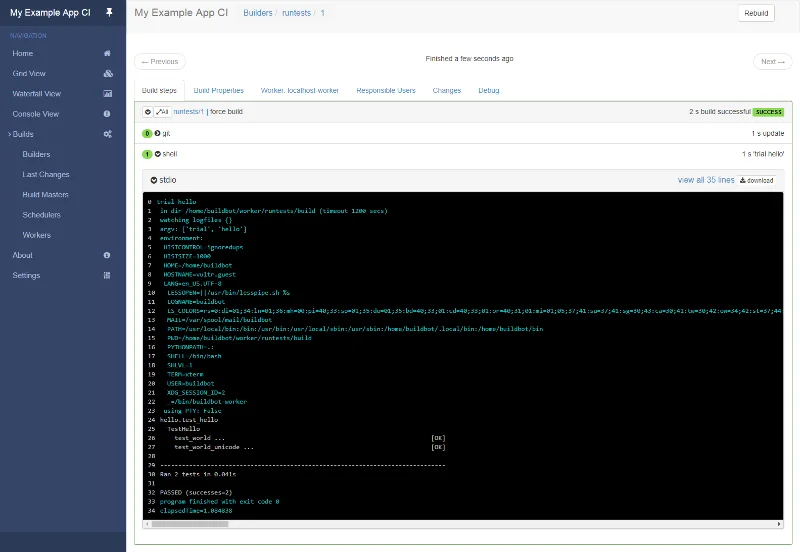Viewport: 800px width, 552px height.
Task: Click the My Example App CI sidebar title
Action: (50, 13)
